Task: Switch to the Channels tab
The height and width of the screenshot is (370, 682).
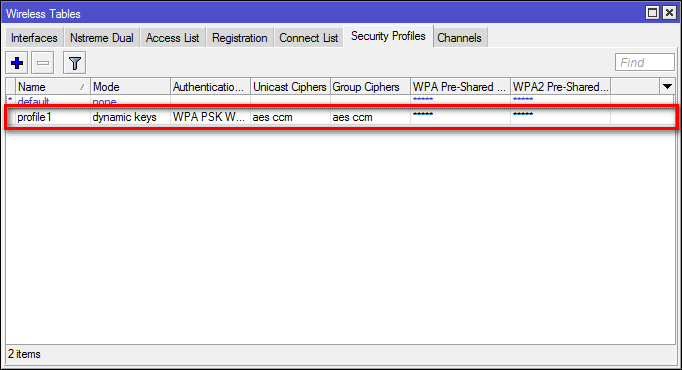Action: click(x=459, y=38)
